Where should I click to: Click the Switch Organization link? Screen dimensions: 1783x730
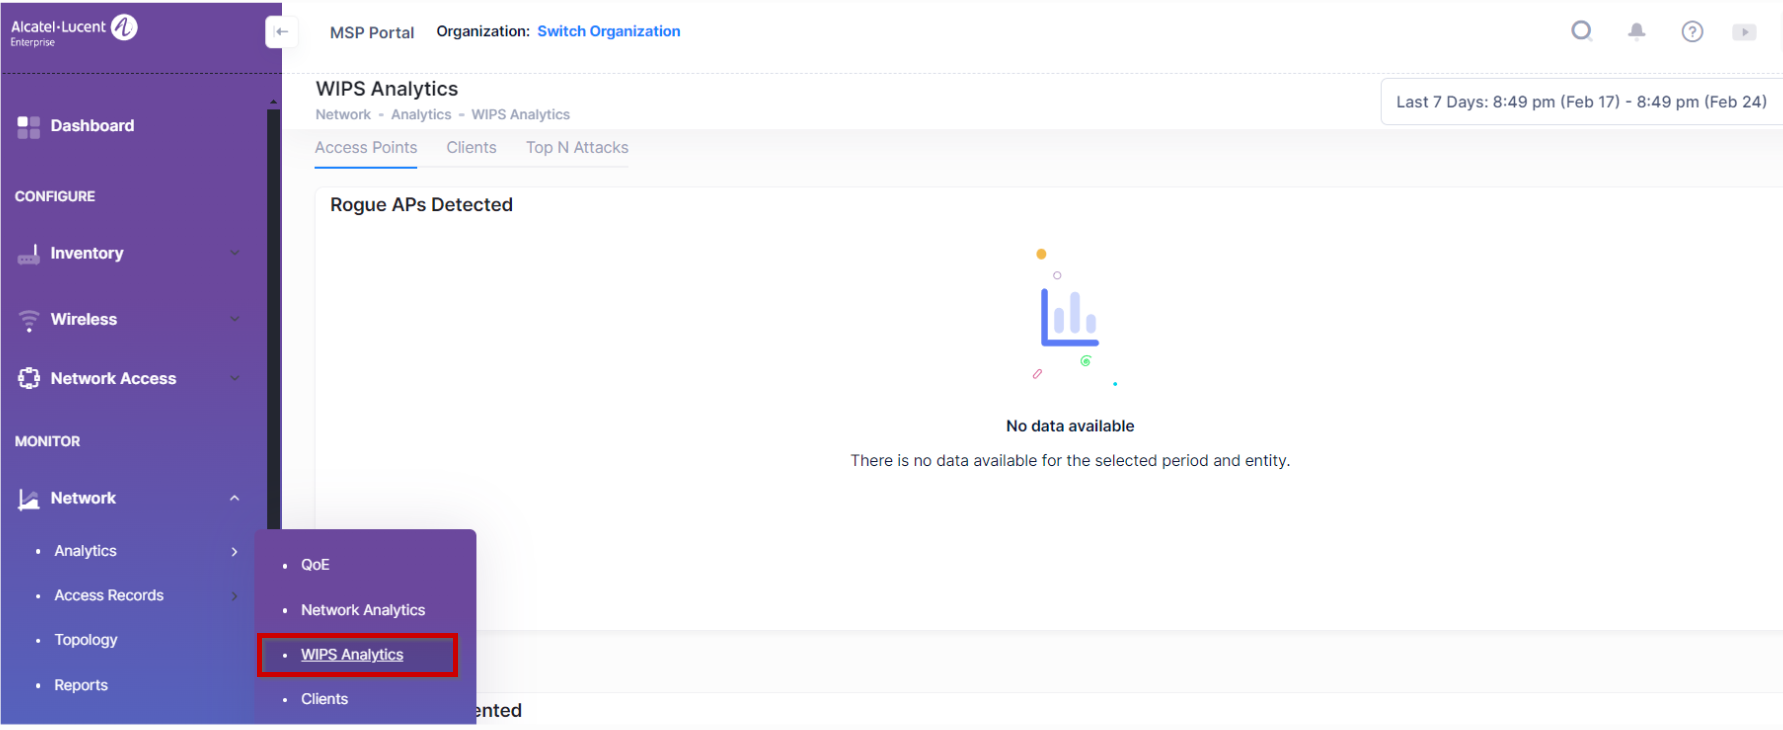(x=608, y=31)
